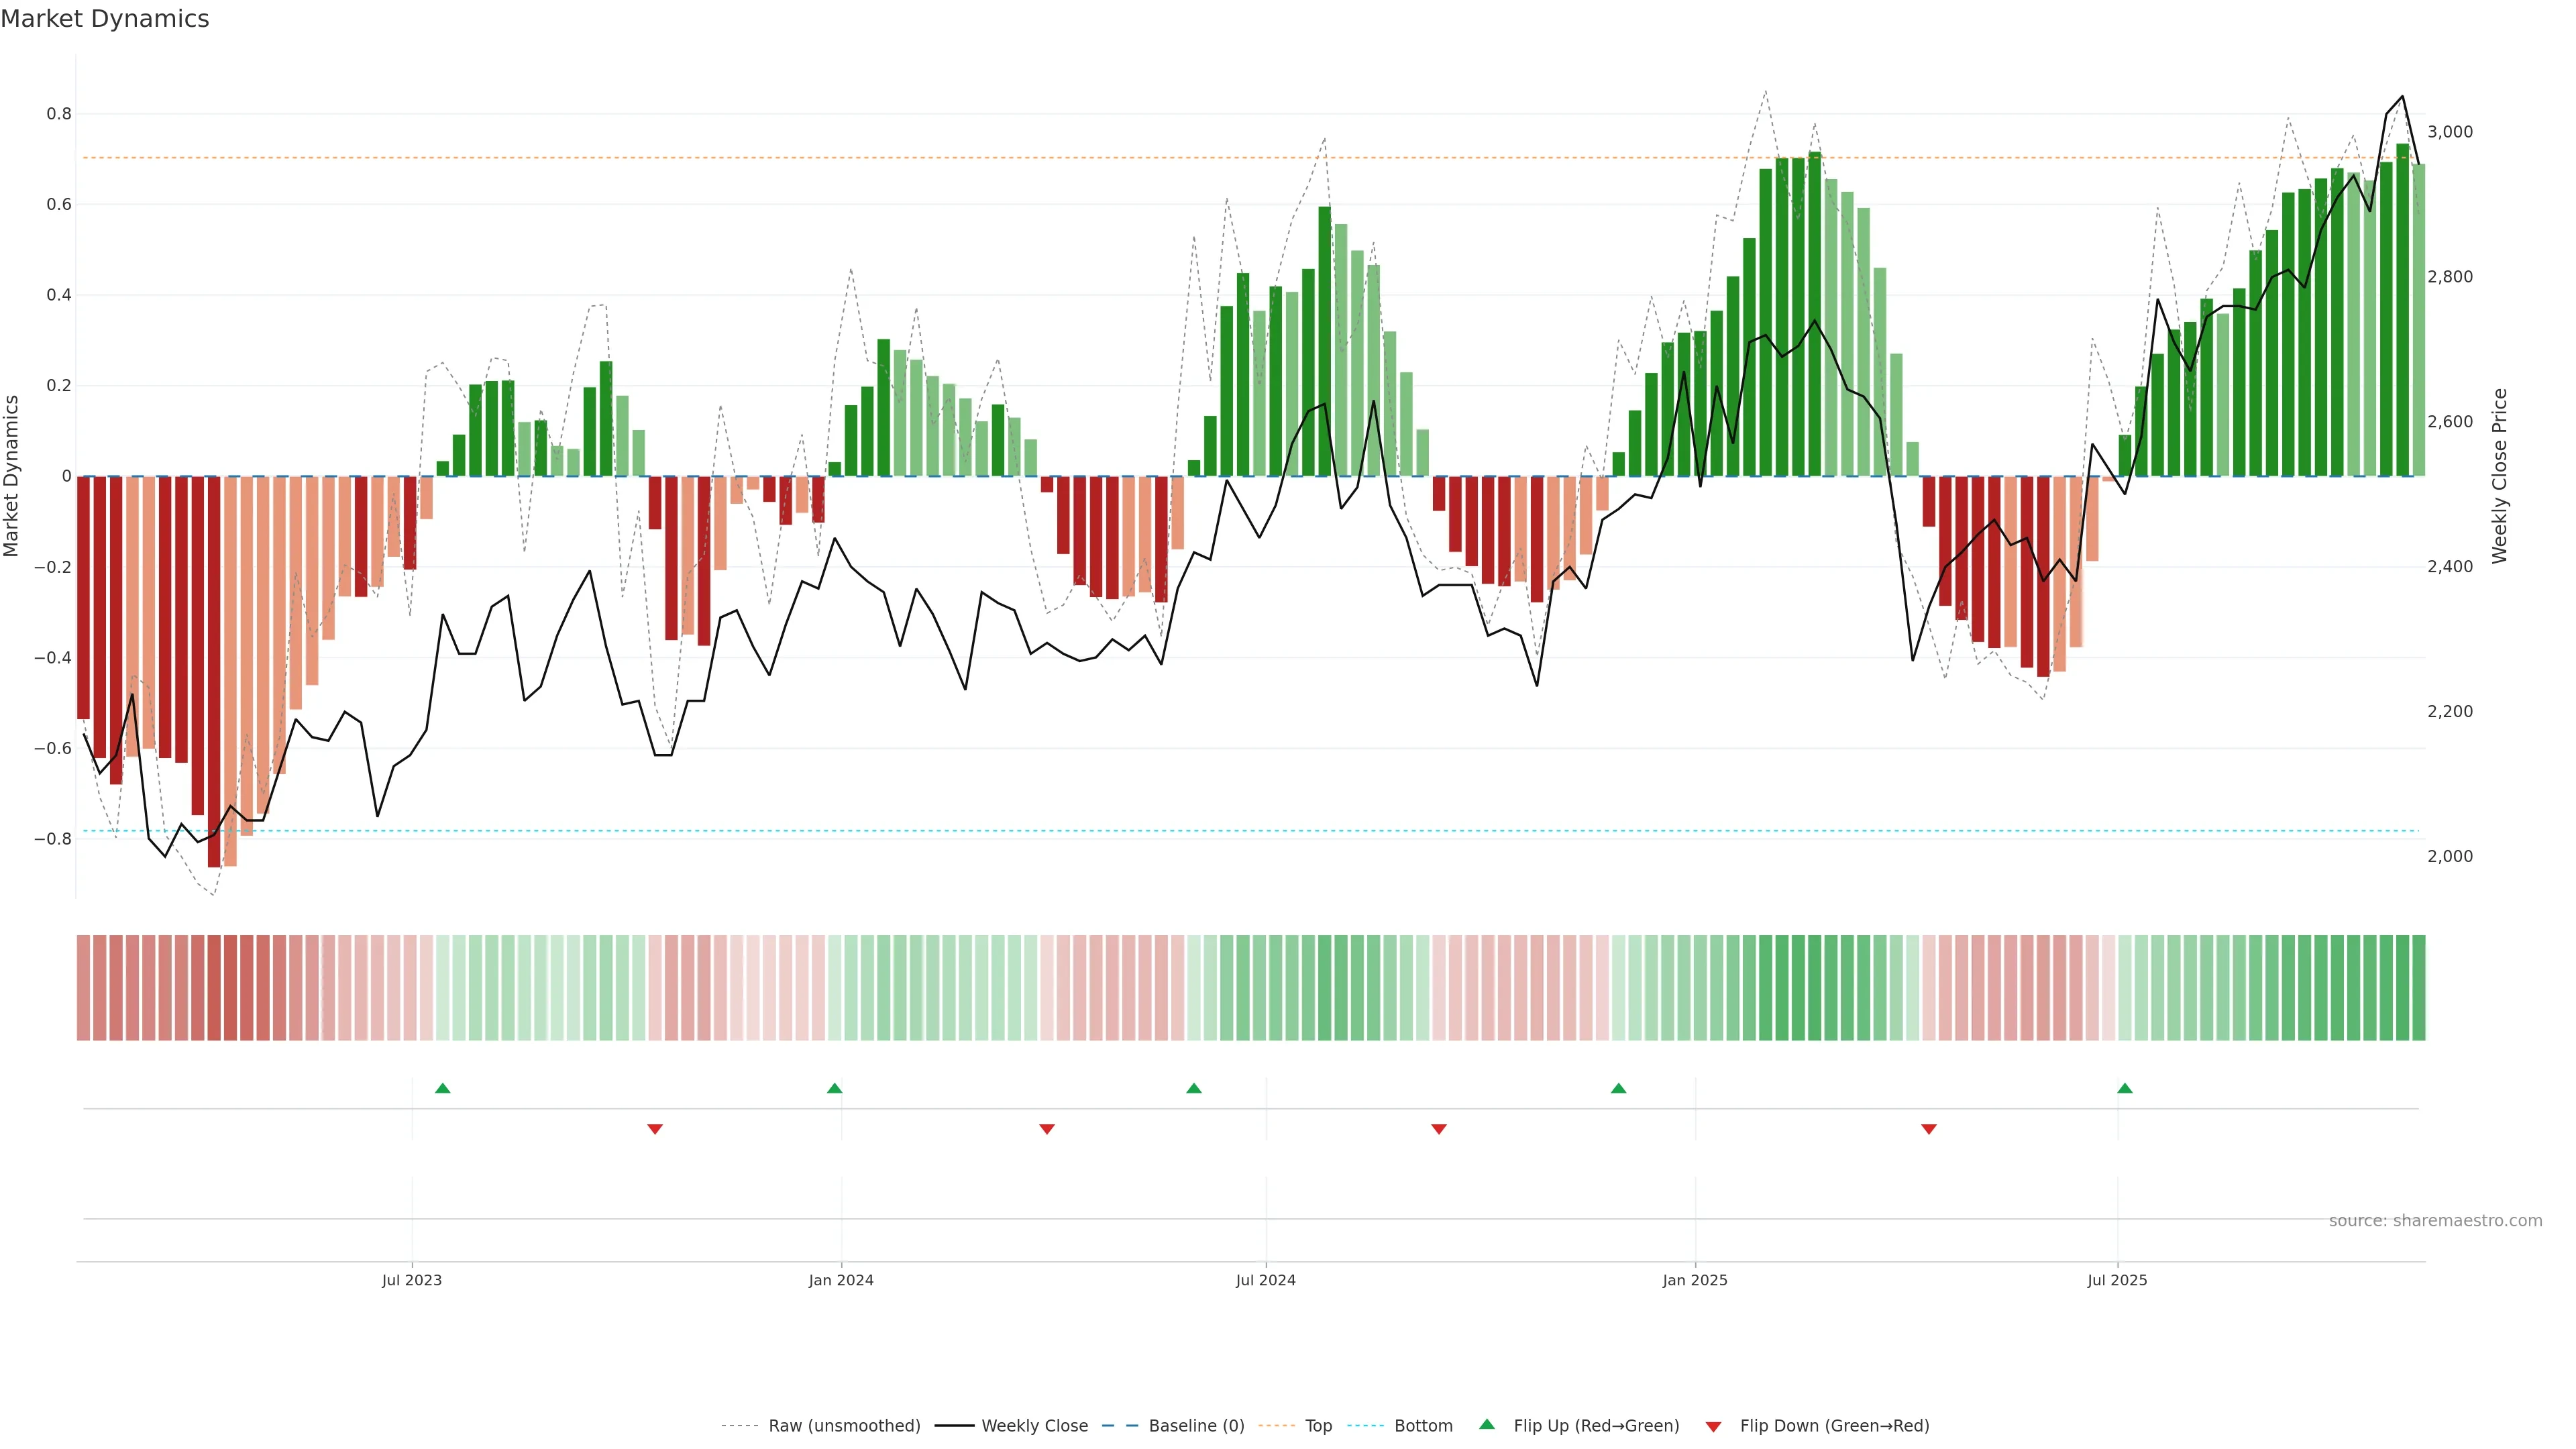Click the flip-down triangle after Jul 2024
2576x1449 pixels.
(x=1439, y=1129)
